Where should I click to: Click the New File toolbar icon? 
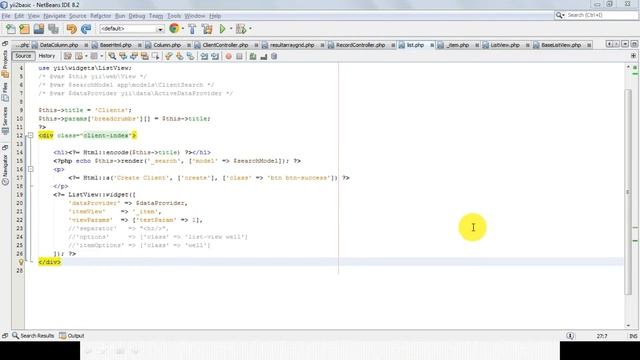click(11, 29)
